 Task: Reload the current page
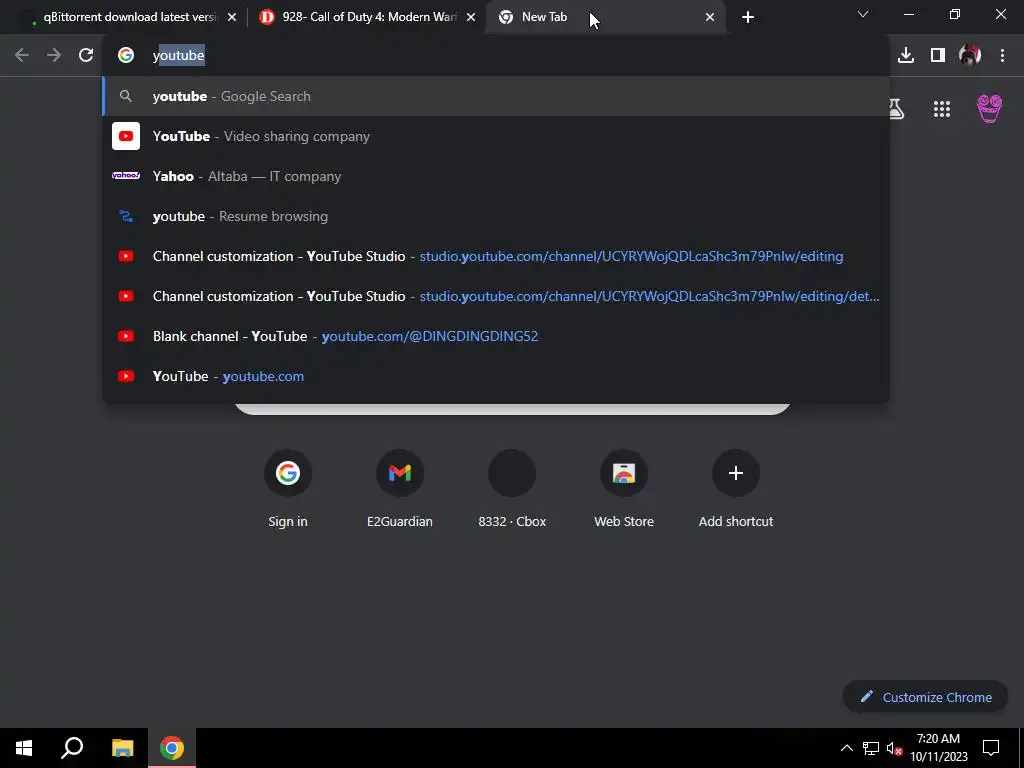coord(86,56)
